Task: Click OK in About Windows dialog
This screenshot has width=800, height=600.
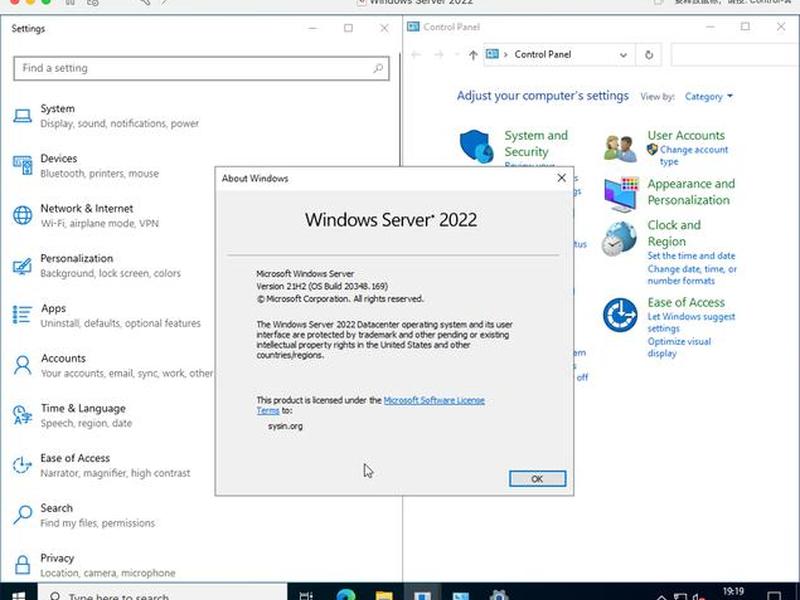Action: pos(537,479)
